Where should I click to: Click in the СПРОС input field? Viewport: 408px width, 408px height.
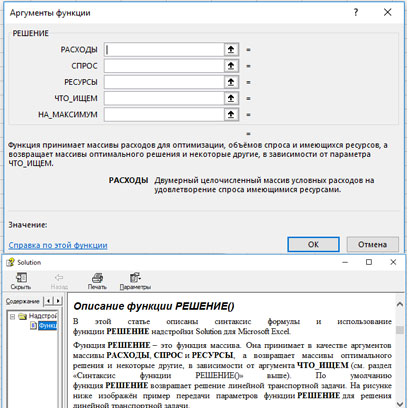164,66
